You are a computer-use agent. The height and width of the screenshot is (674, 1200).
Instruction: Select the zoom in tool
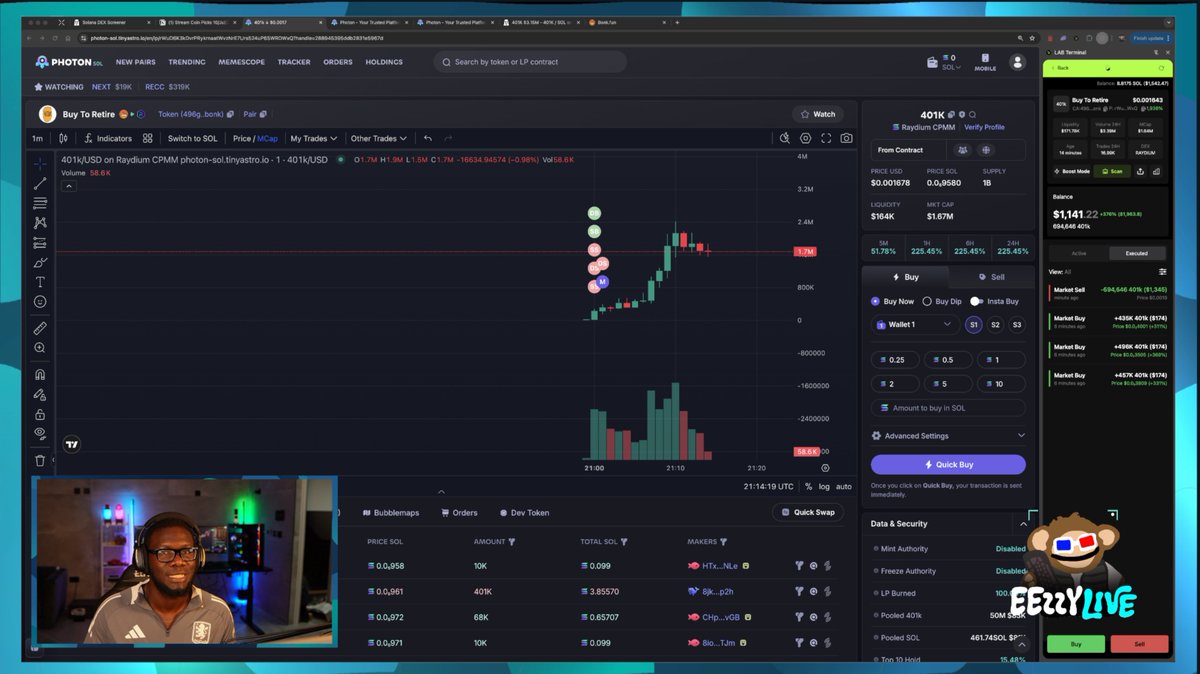pos(40,348)
